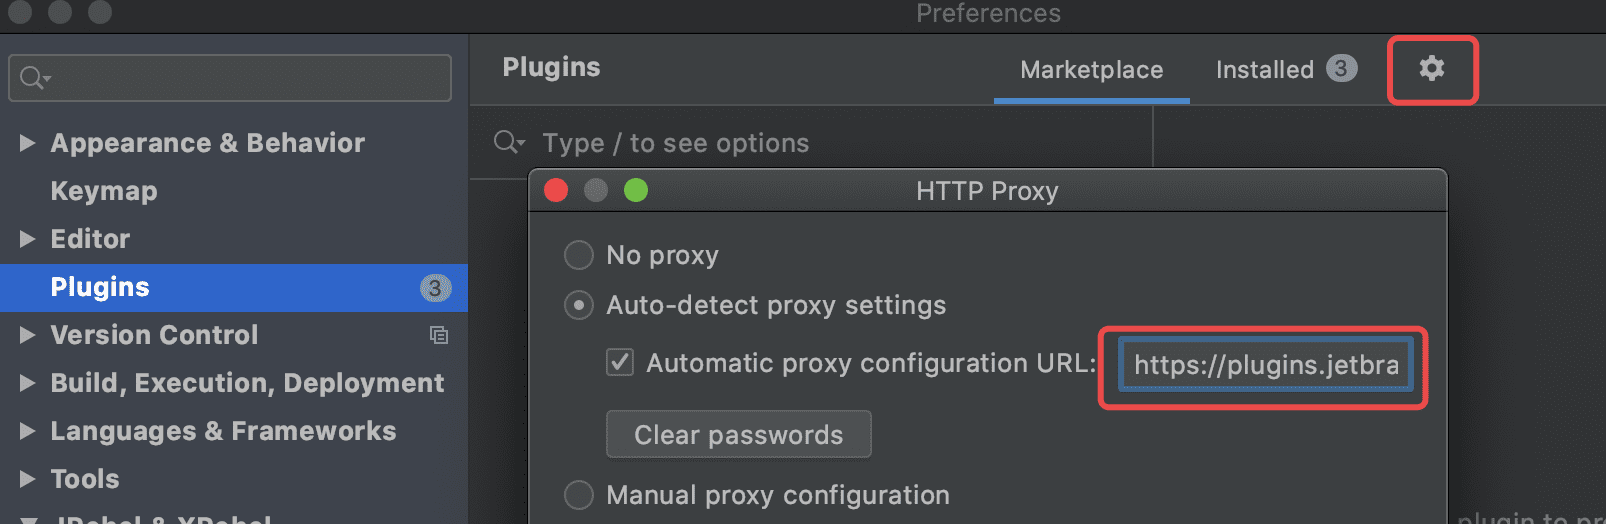
Task: Open the plugins settings gear menu
Action: tap(1432, 68)
